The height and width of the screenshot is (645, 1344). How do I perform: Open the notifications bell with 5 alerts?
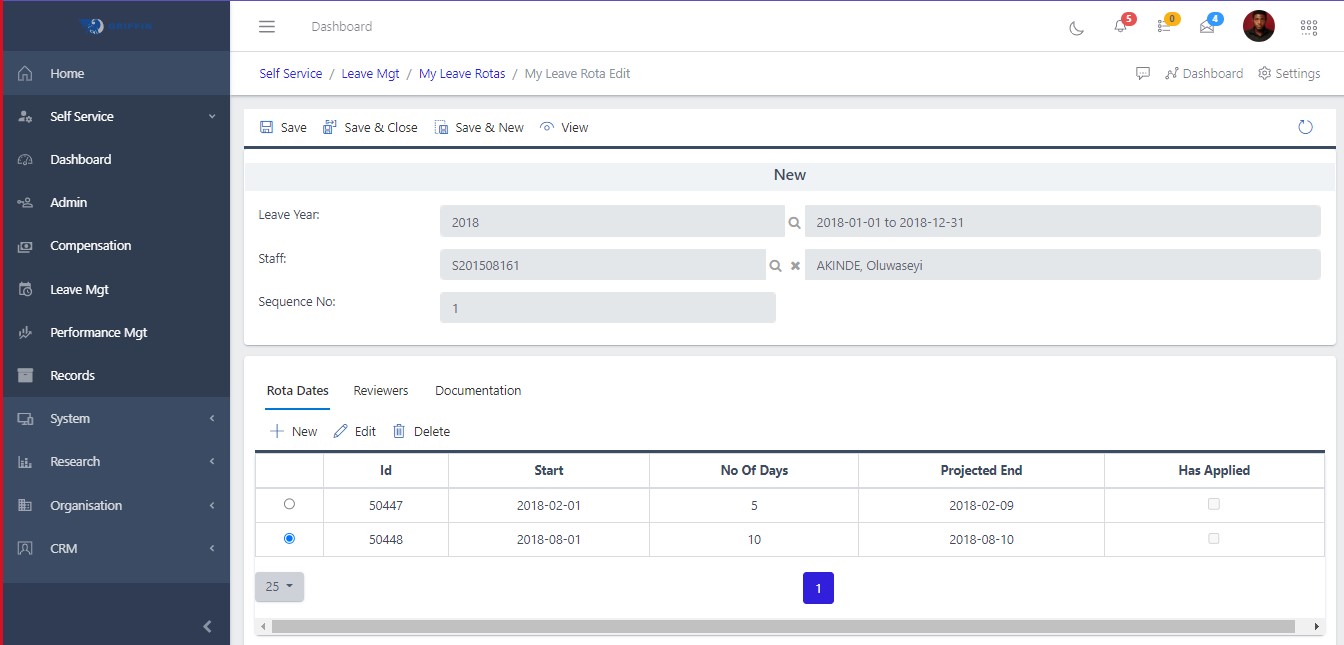[1119, 29]
